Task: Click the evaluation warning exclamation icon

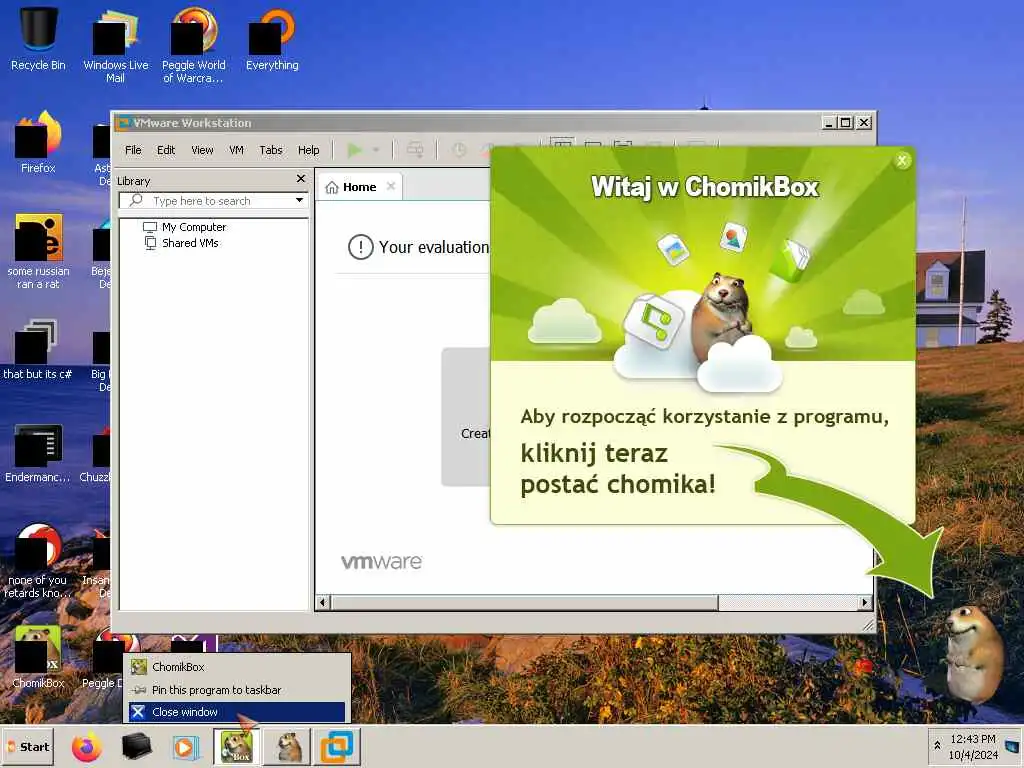Action: click(360, 247)
